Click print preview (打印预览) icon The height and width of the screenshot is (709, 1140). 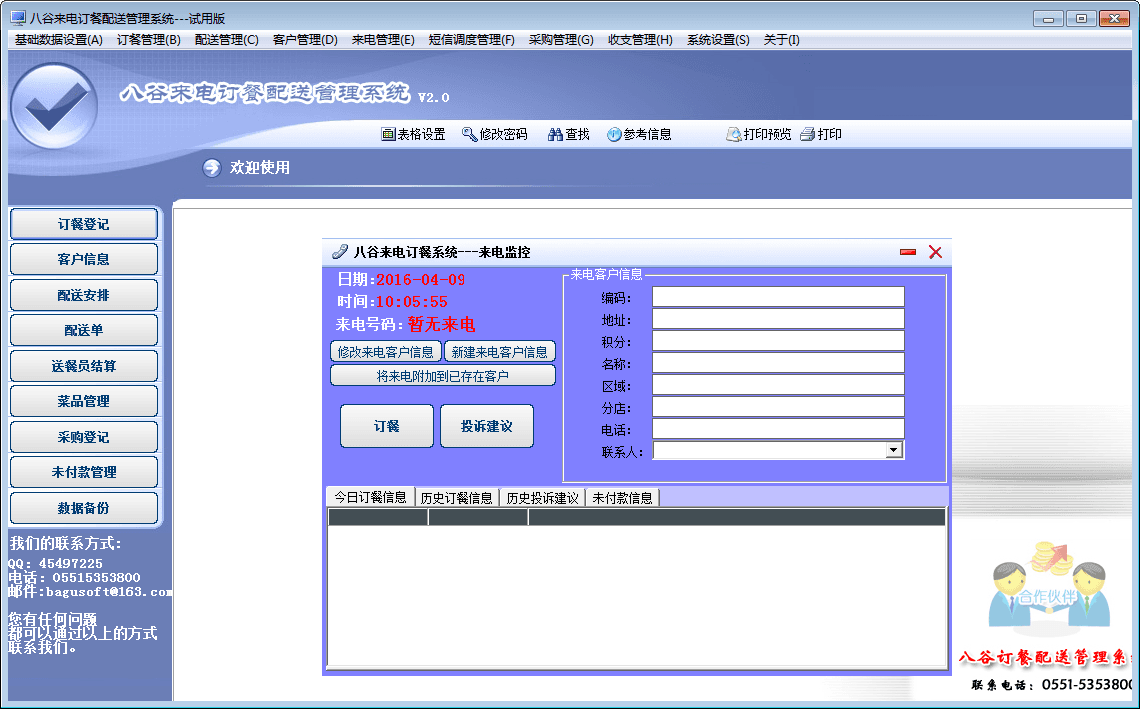tap(733, 134)
